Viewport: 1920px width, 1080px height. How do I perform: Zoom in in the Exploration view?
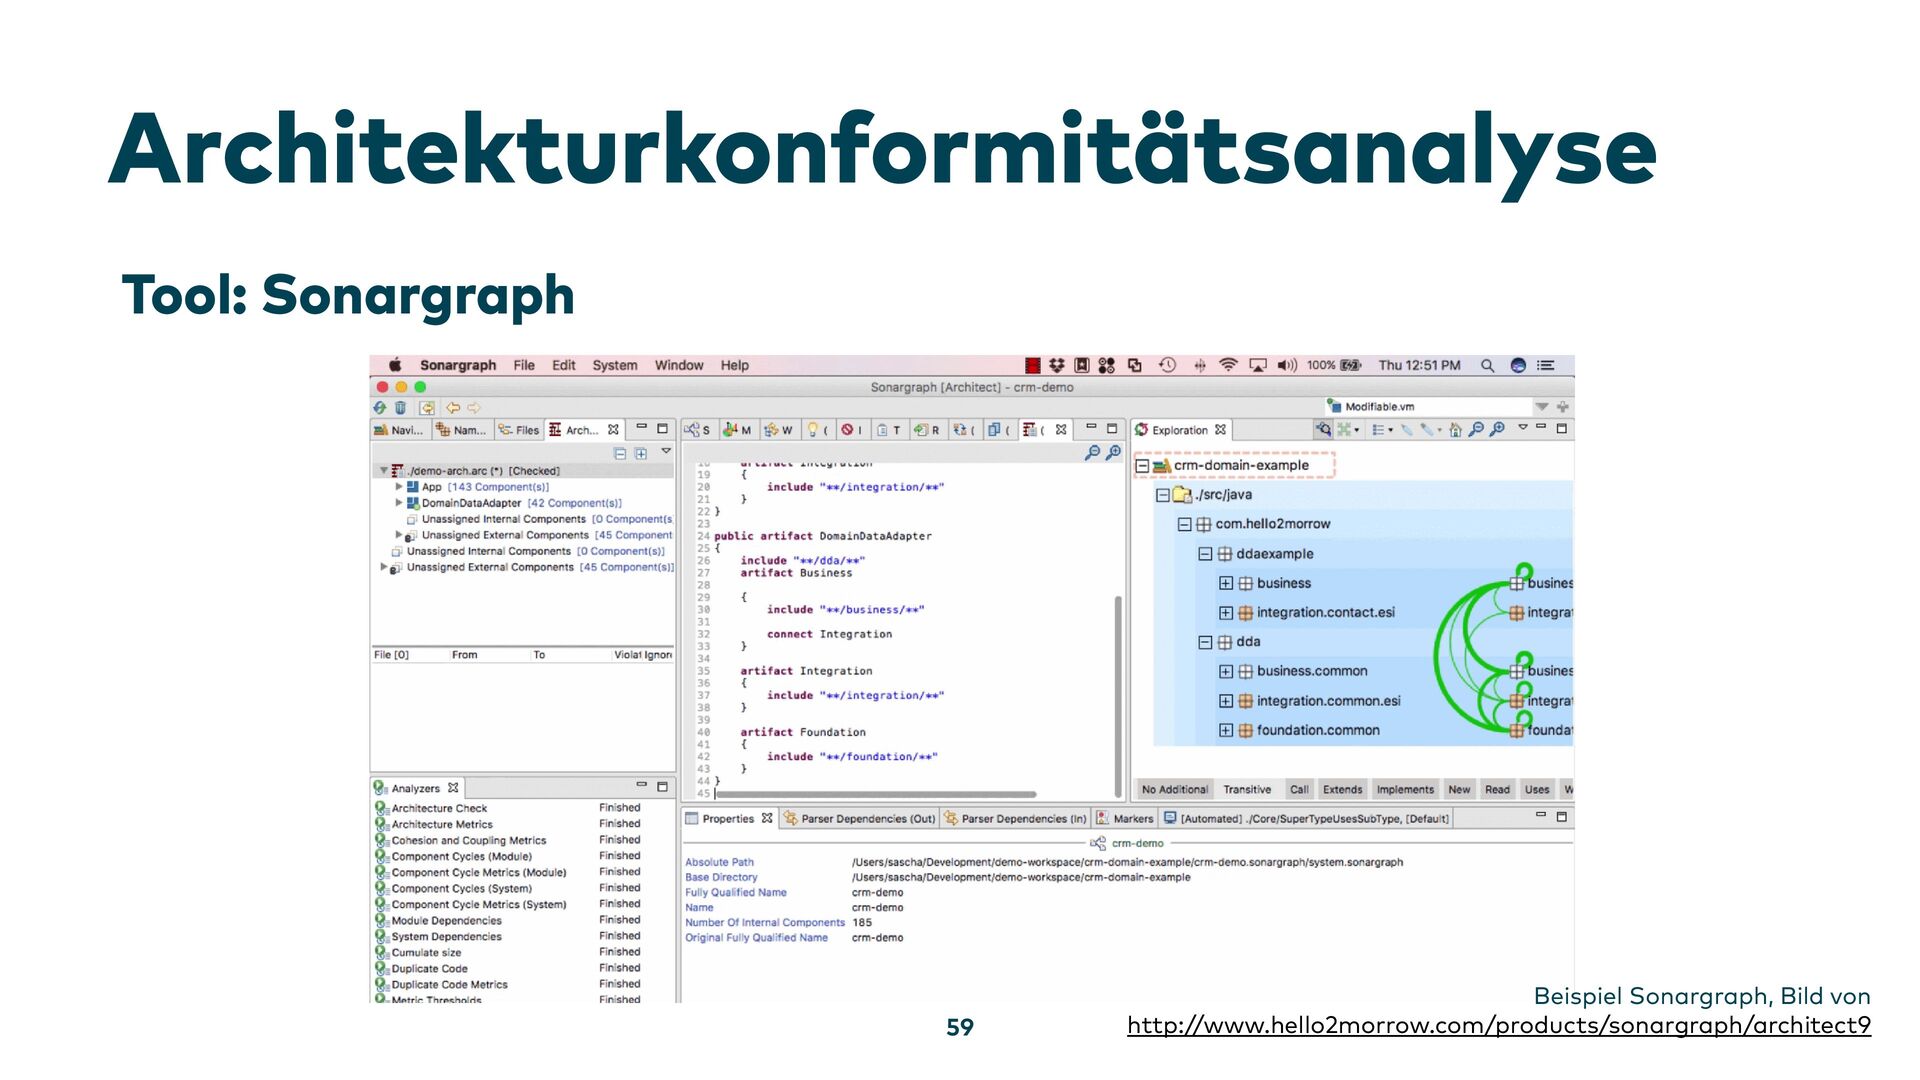[1497, 430]
